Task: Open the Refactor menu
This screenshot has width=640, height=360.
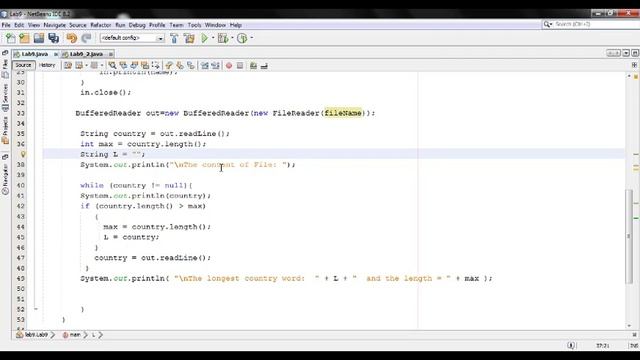Action: click(x=101, y=25)
